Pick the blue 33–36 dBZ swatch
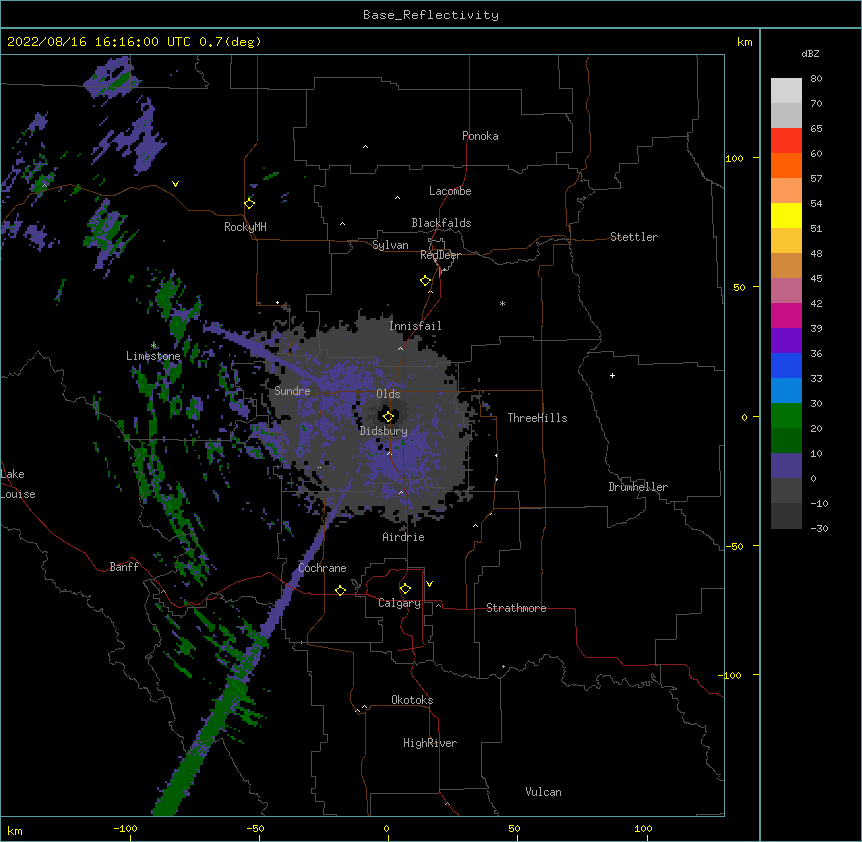The width and height of the screenshot is (862, 842). tap(786, 365)
